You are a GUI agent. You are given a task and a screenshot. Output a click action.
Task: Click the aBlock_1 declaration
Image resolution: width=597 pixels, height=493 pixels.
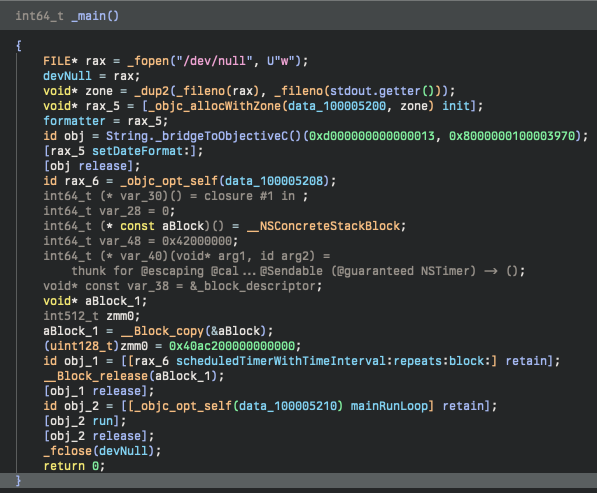(x=113, y=301)
